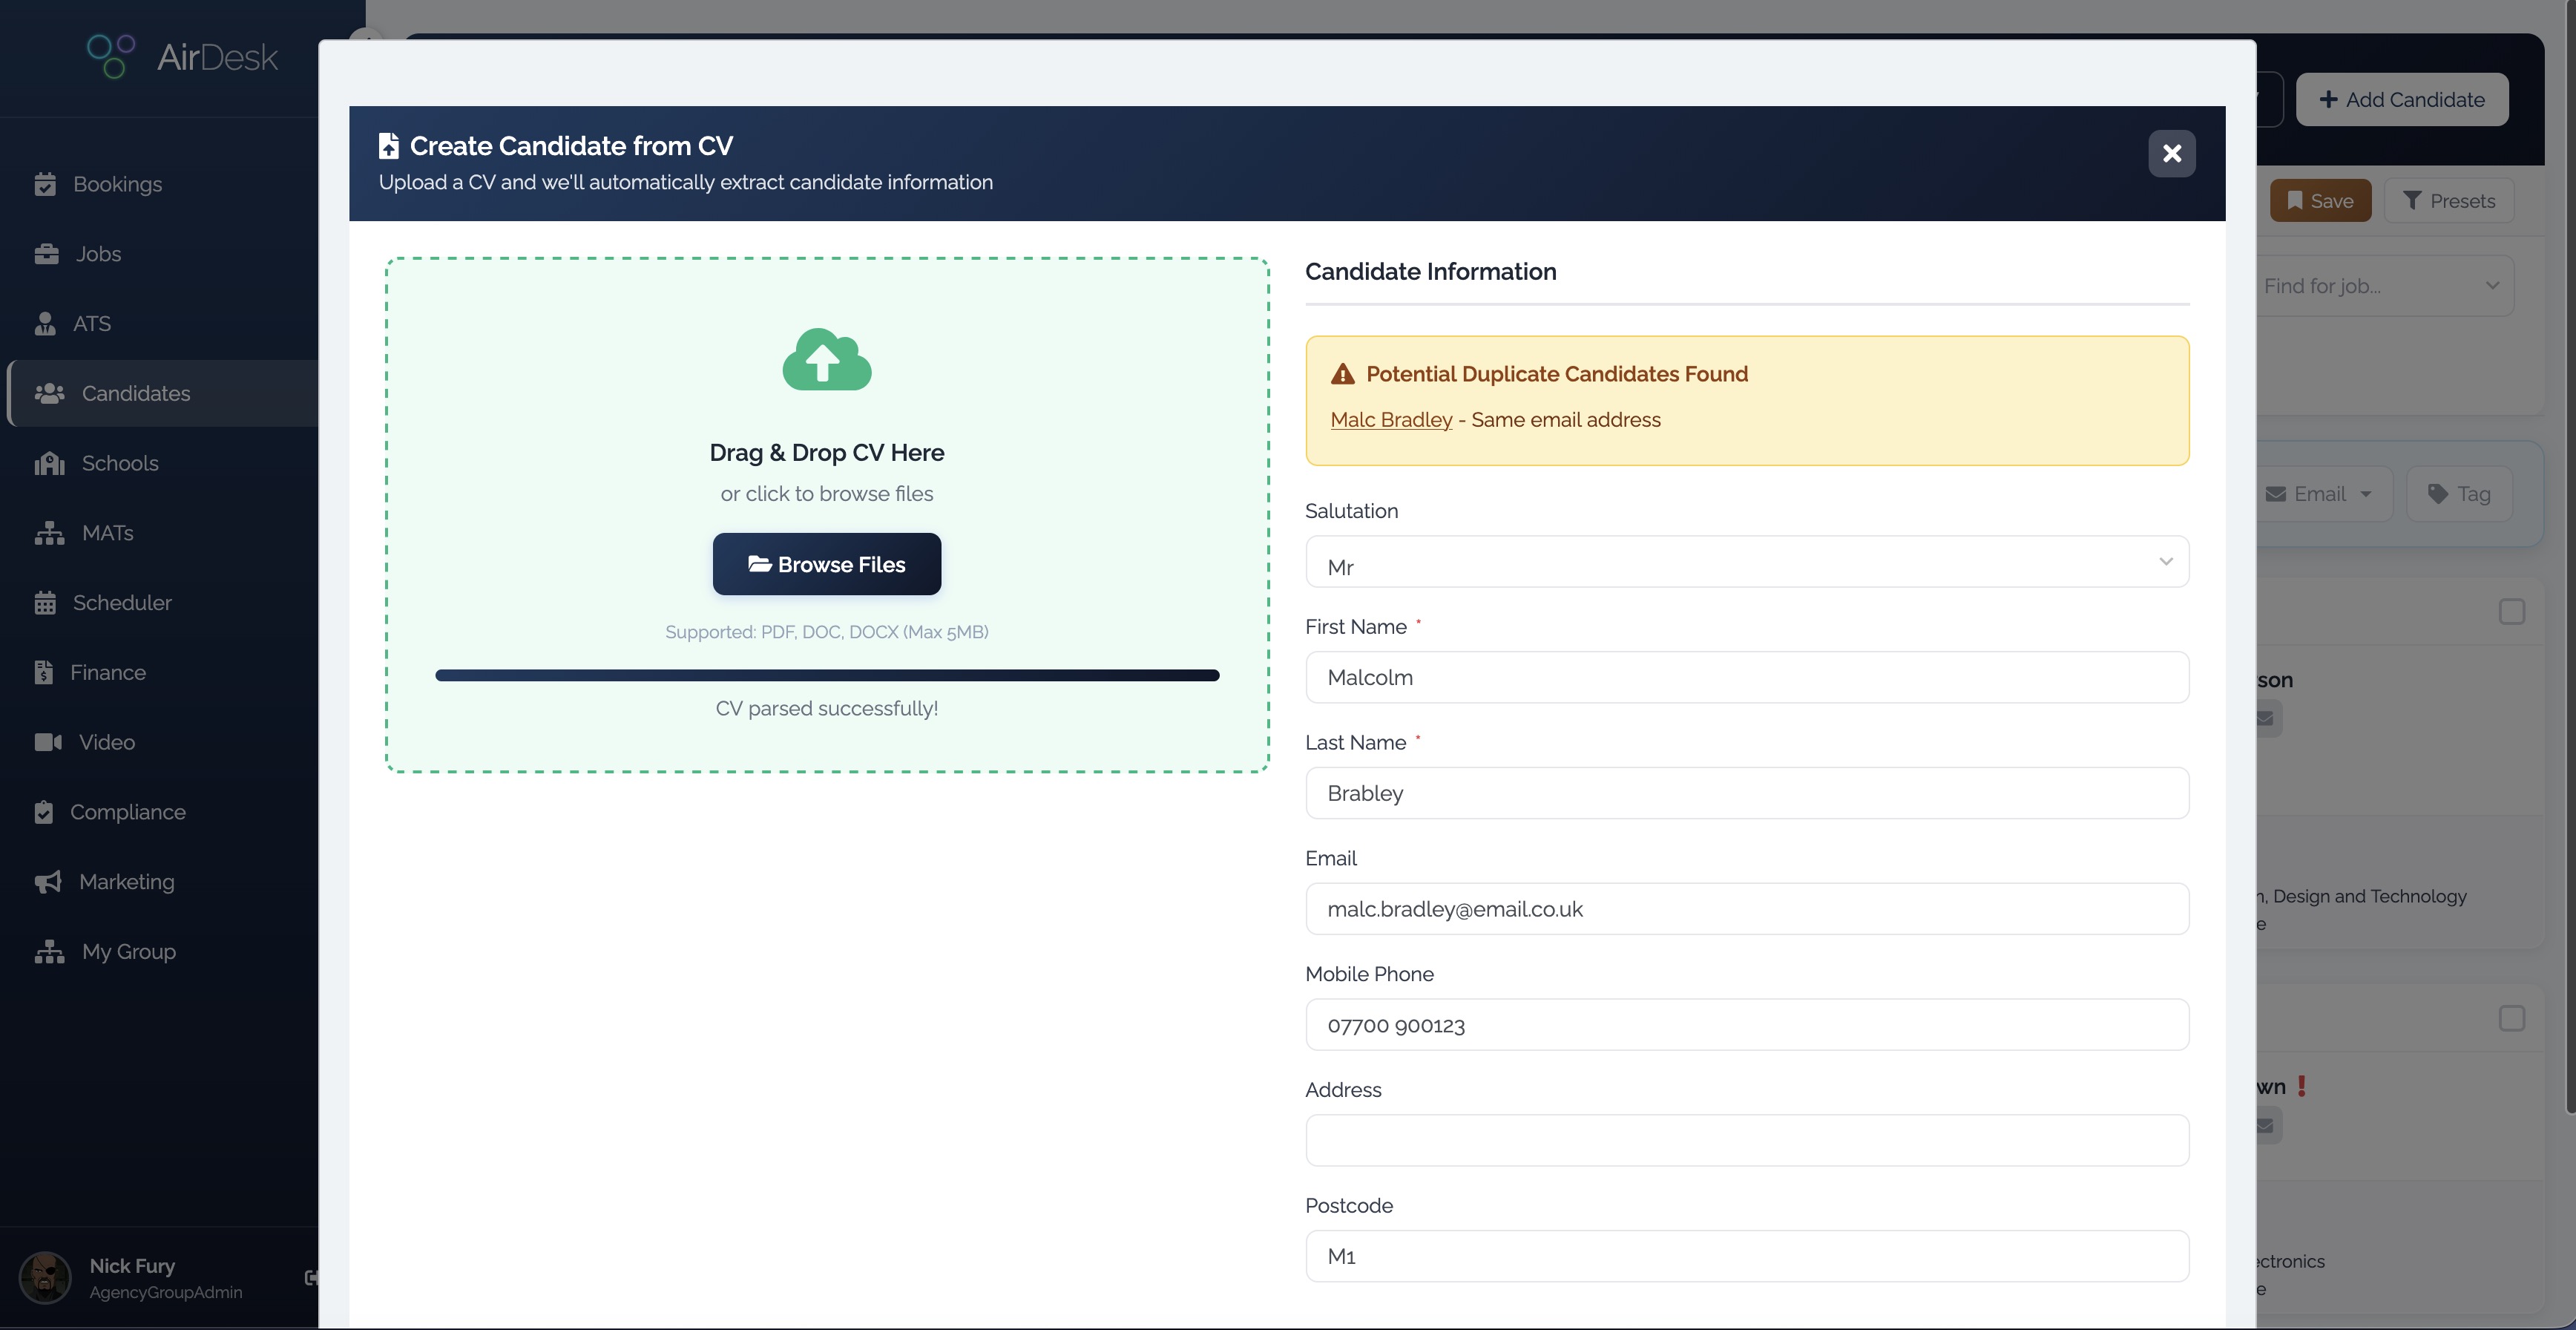
Task: Click Add Candidate in background page
Action: tap(2402, 100)
